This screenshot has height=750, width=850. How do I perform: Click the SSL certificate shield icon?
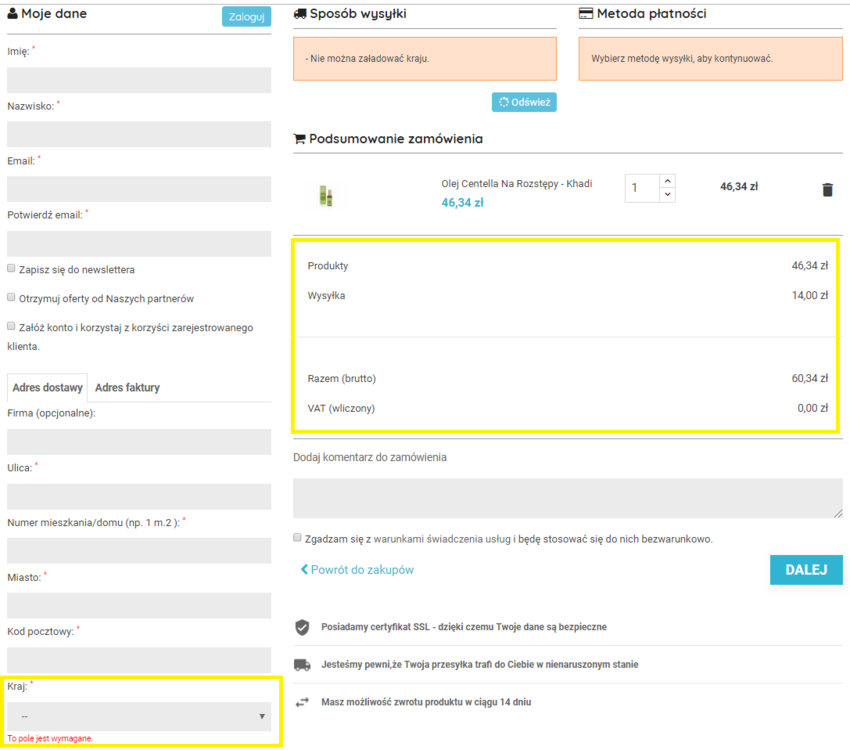coord(302,627)
